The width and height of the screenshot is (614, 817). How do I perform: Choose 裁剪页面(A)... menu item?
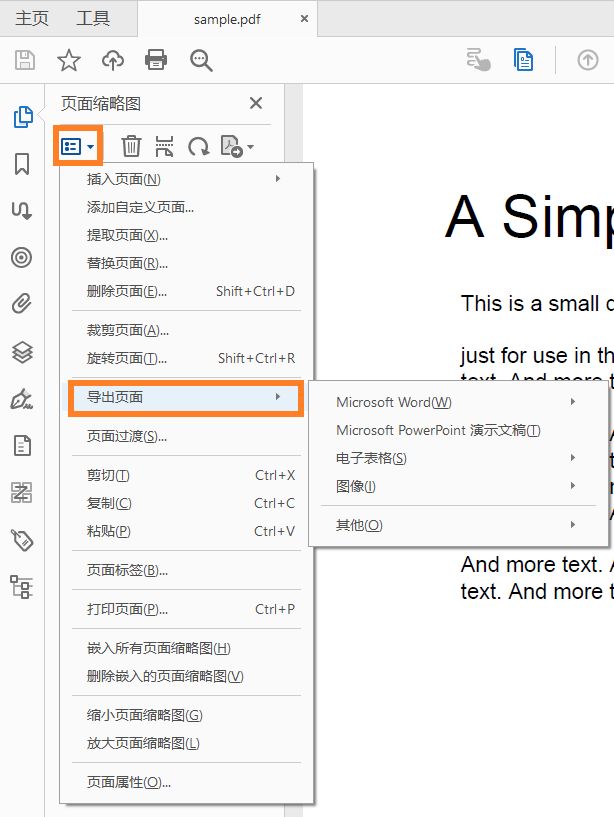186,330
